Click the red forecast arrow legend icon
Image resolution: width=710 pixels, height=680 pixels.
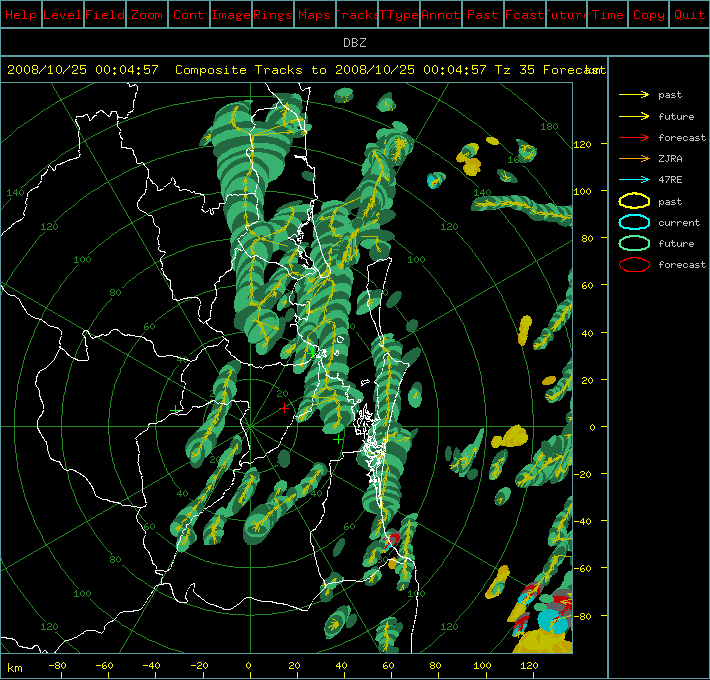pos(634,137)
